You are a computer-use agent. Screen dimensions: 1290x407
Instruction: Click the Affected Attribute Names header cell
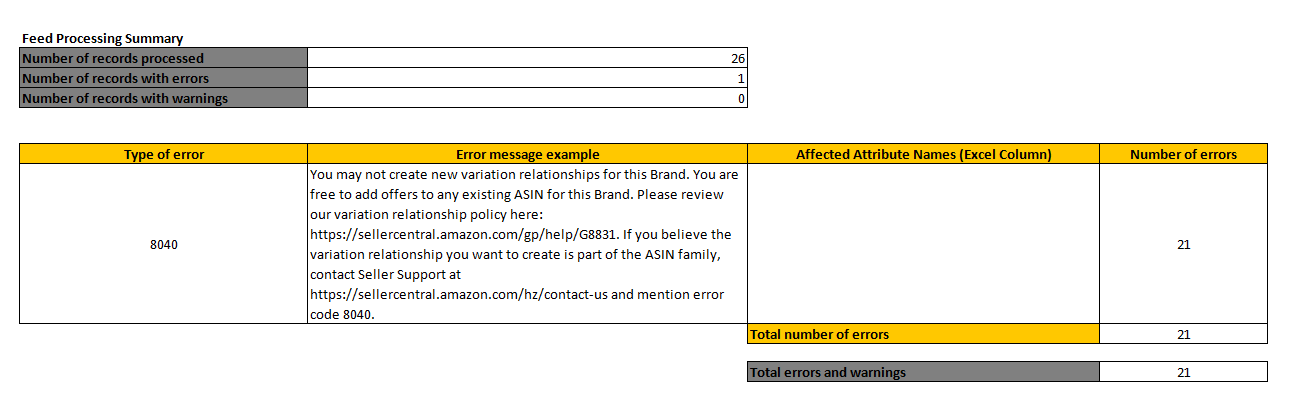pyautogui.click(x=923, y=154)
